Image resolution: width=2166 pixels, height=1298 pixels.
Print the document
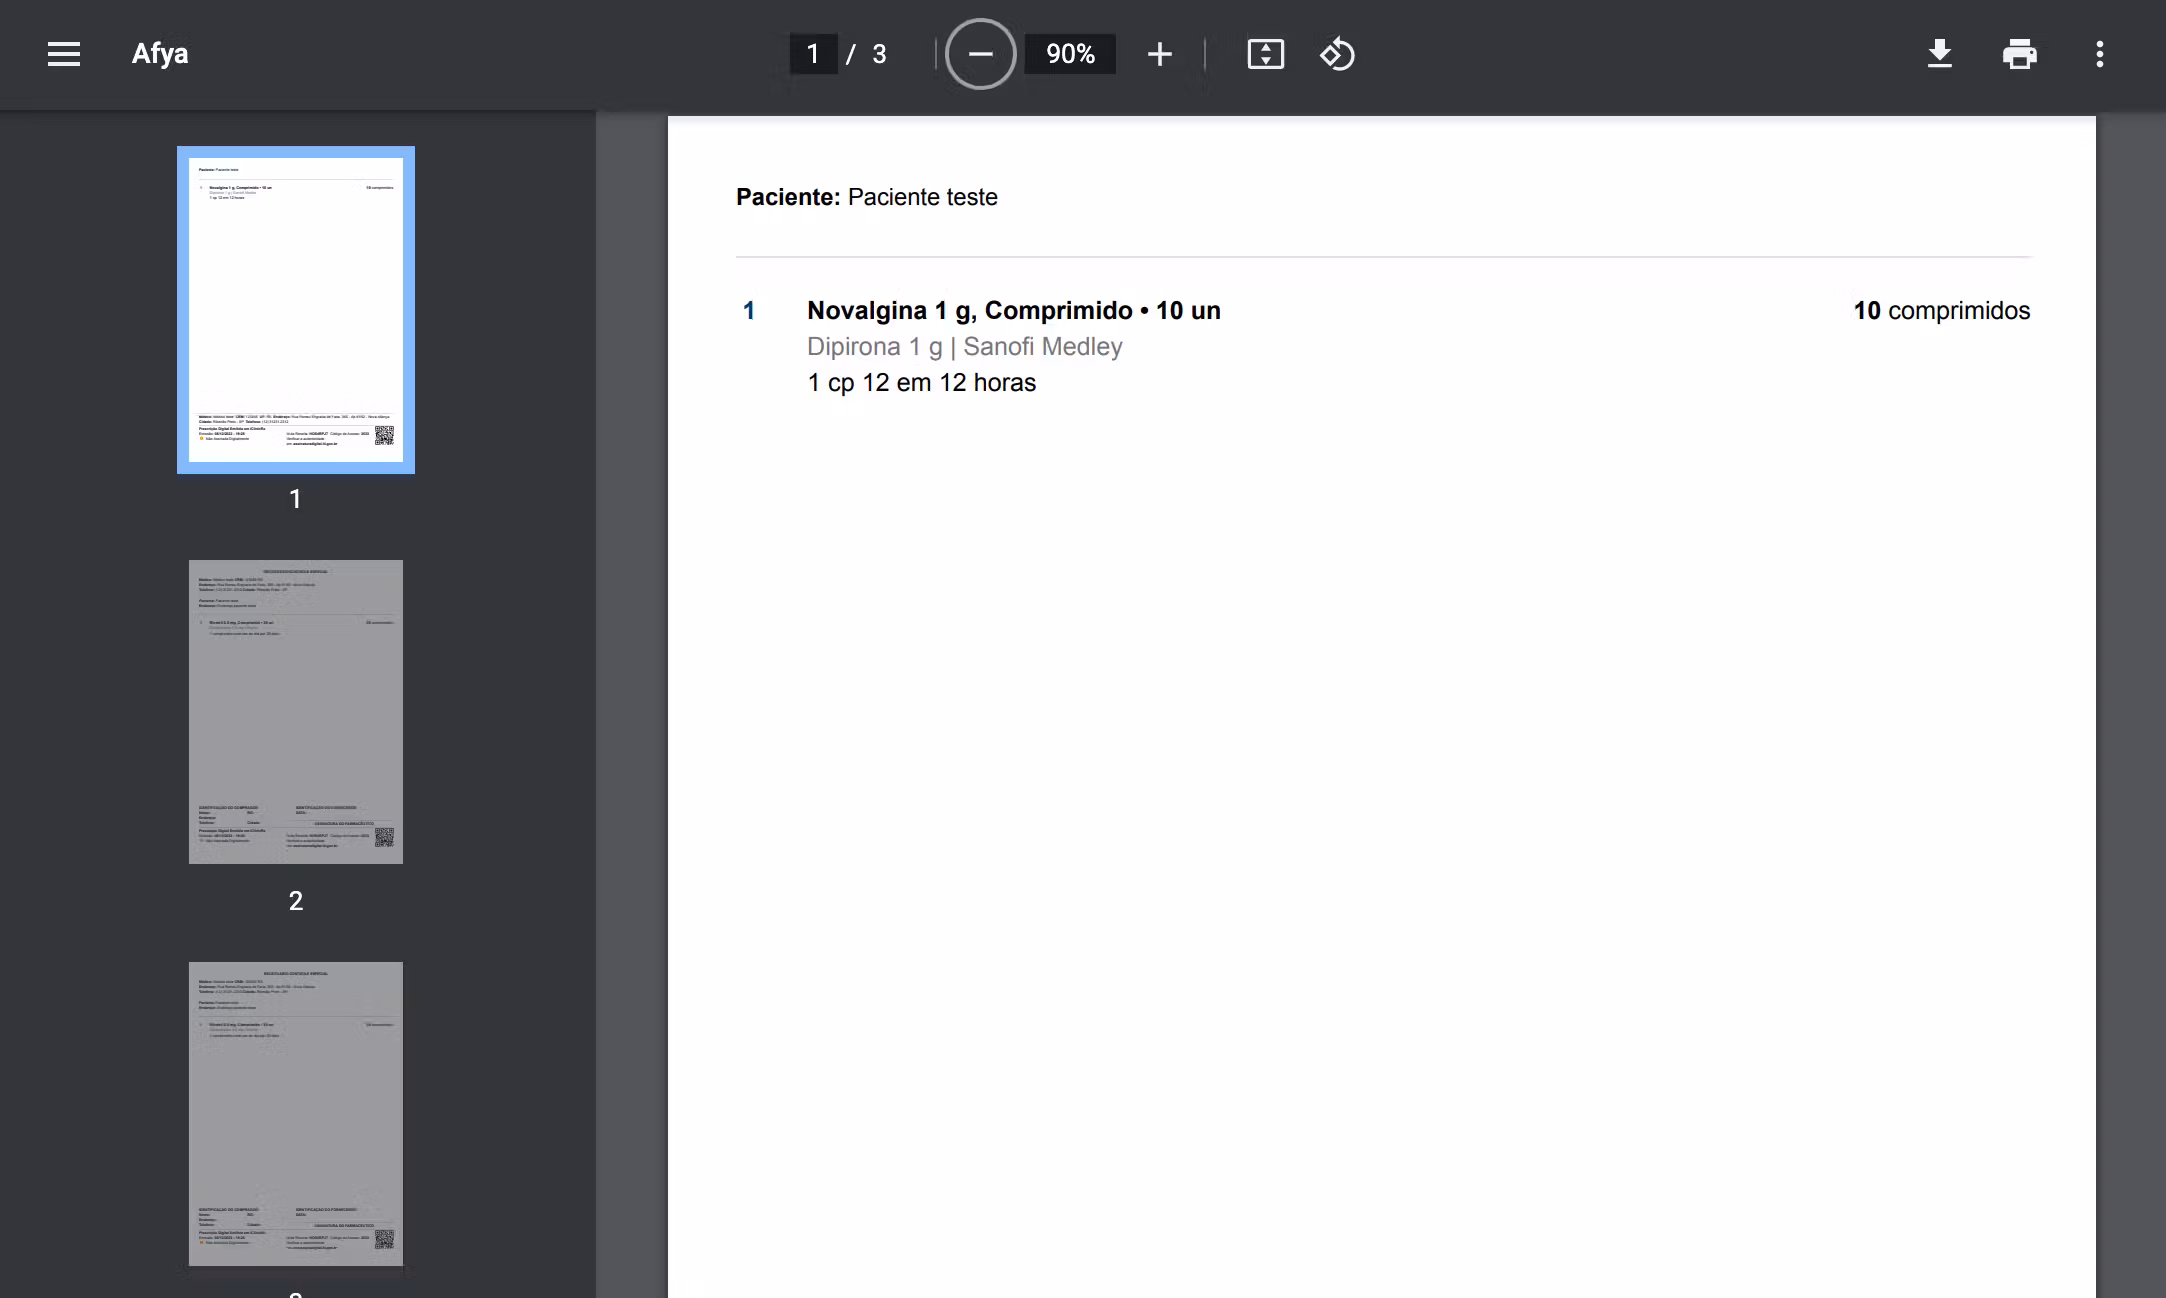click(x=2019, y=54)
